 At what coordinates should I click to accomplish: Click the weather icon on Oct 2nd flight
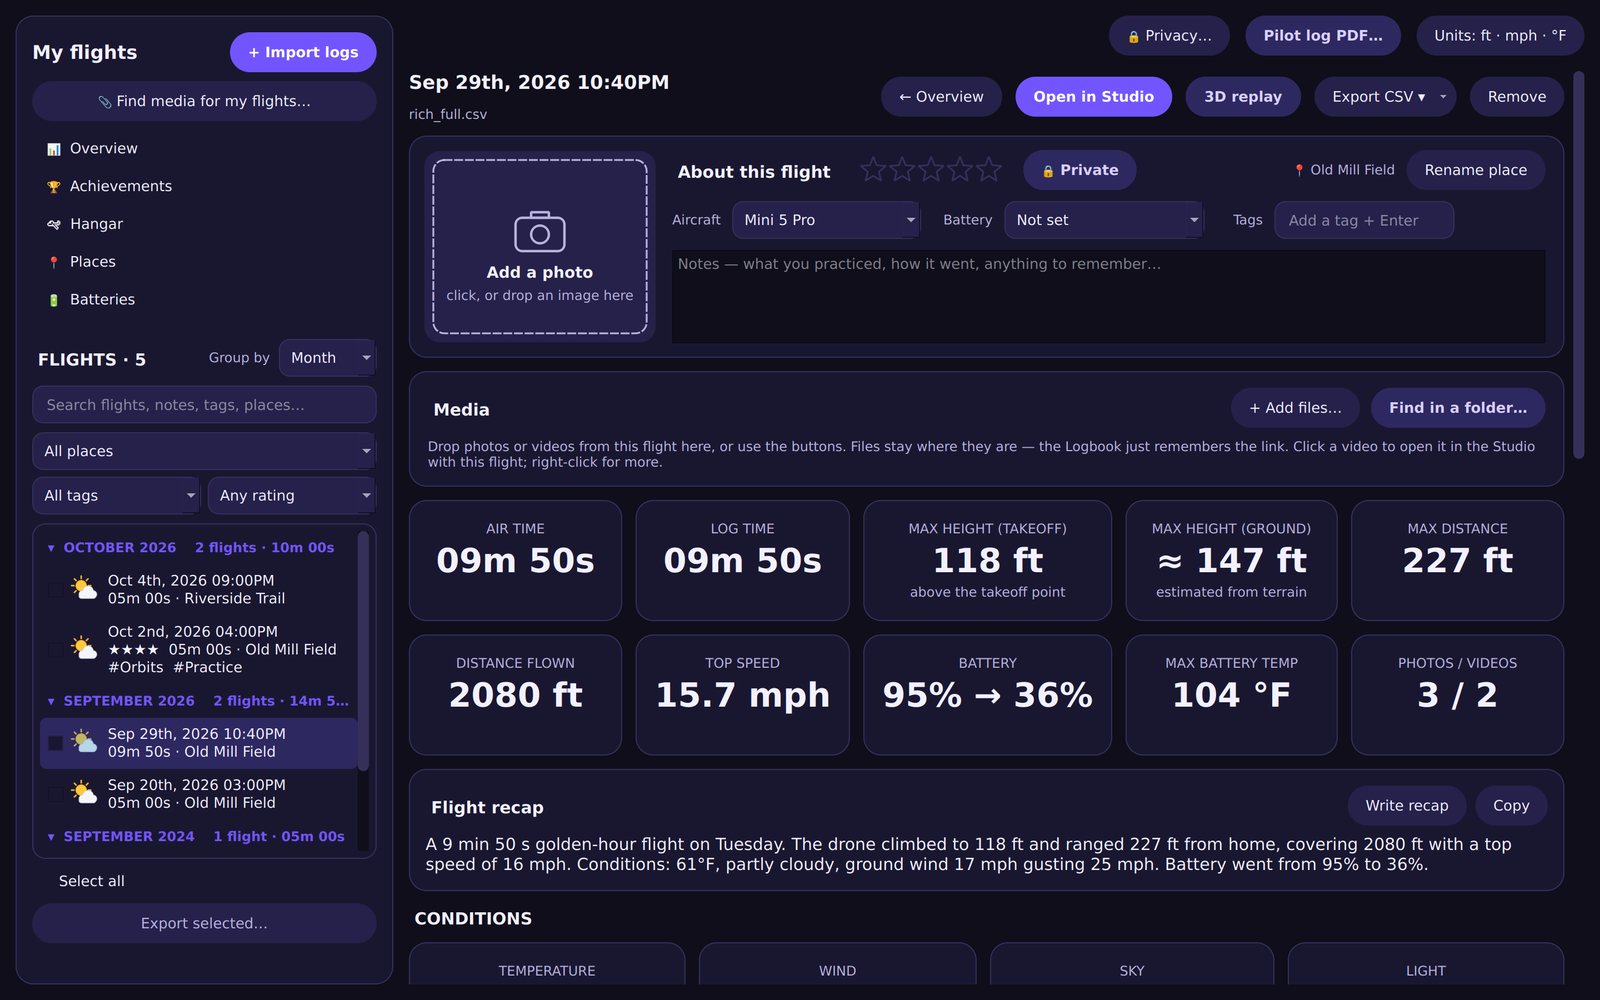[x=84, y=648]
